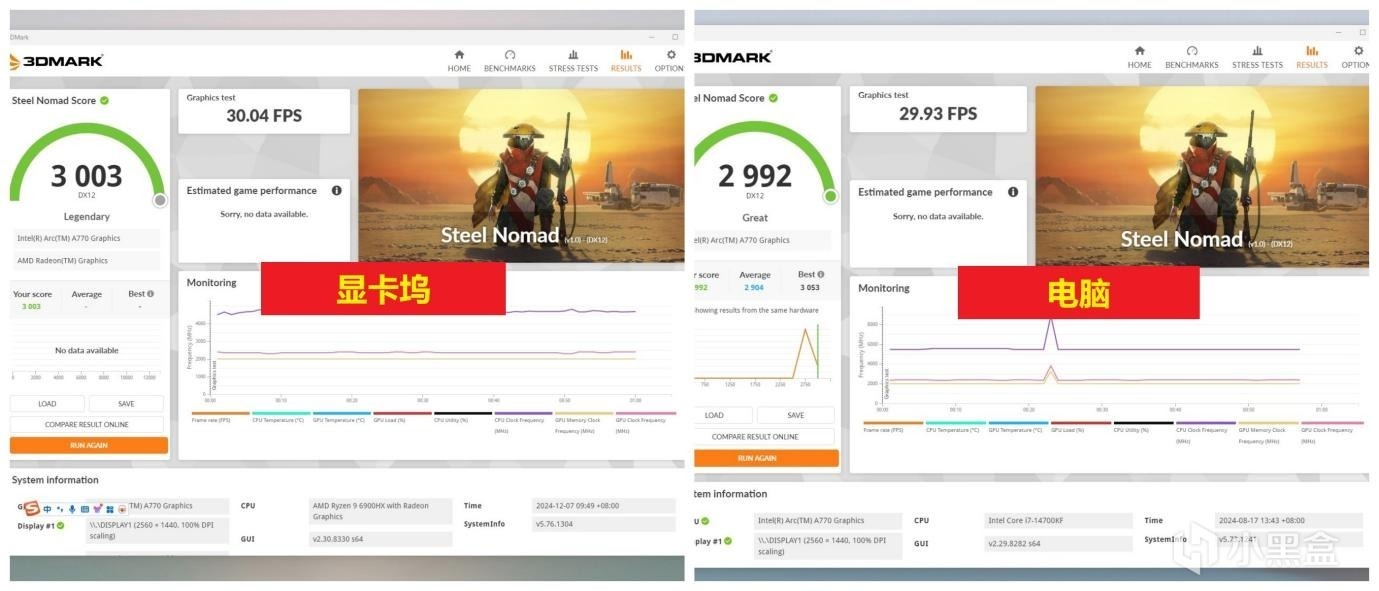Open skin shirt icon on IME toolbar
1379x591 pixels.
pyautogui.click(x=97, y=508)
